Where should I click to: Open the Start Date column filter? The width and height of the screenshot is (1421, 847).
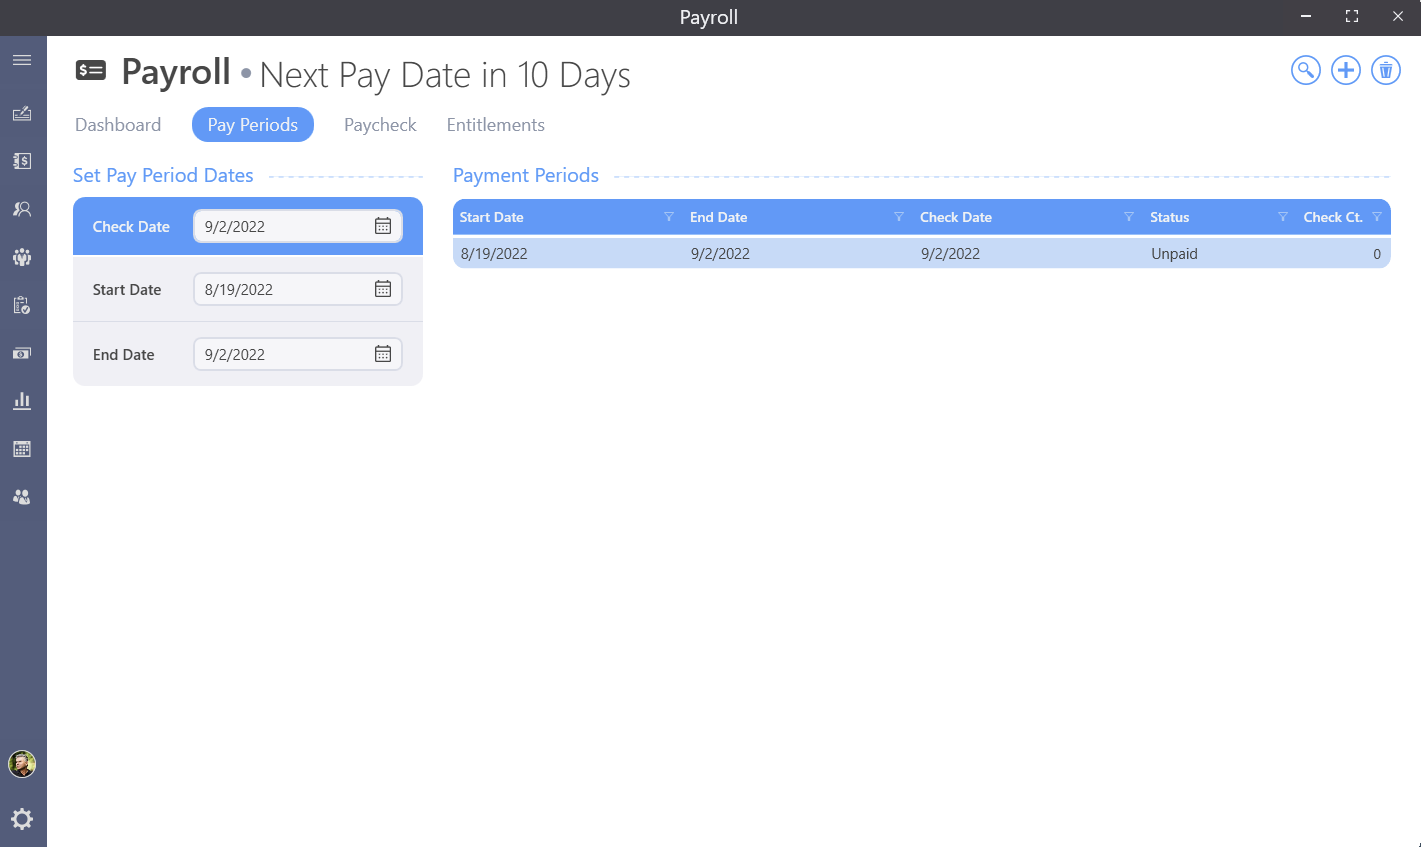click(669, 217)
